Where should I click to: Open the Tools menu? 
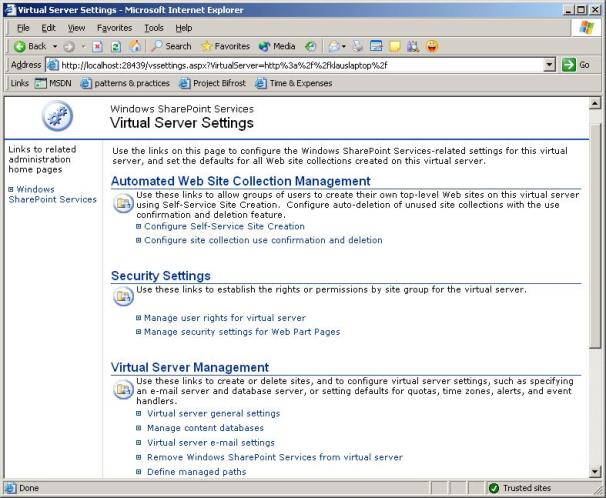pos(154,28)
